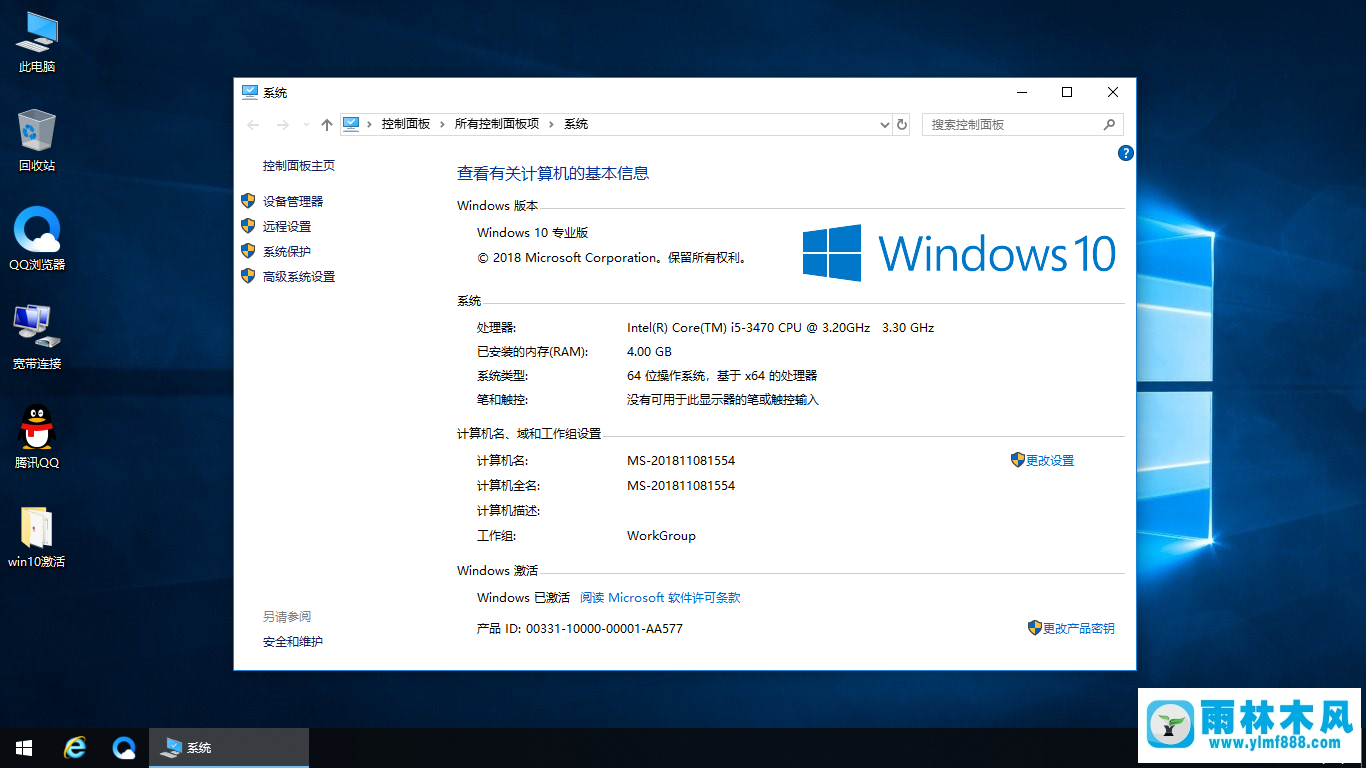The image size is (1366, 768).
Task: Click the 查看有关计算机的基本信息 heading
Action: pyautogui.click(x=553, y=173)
